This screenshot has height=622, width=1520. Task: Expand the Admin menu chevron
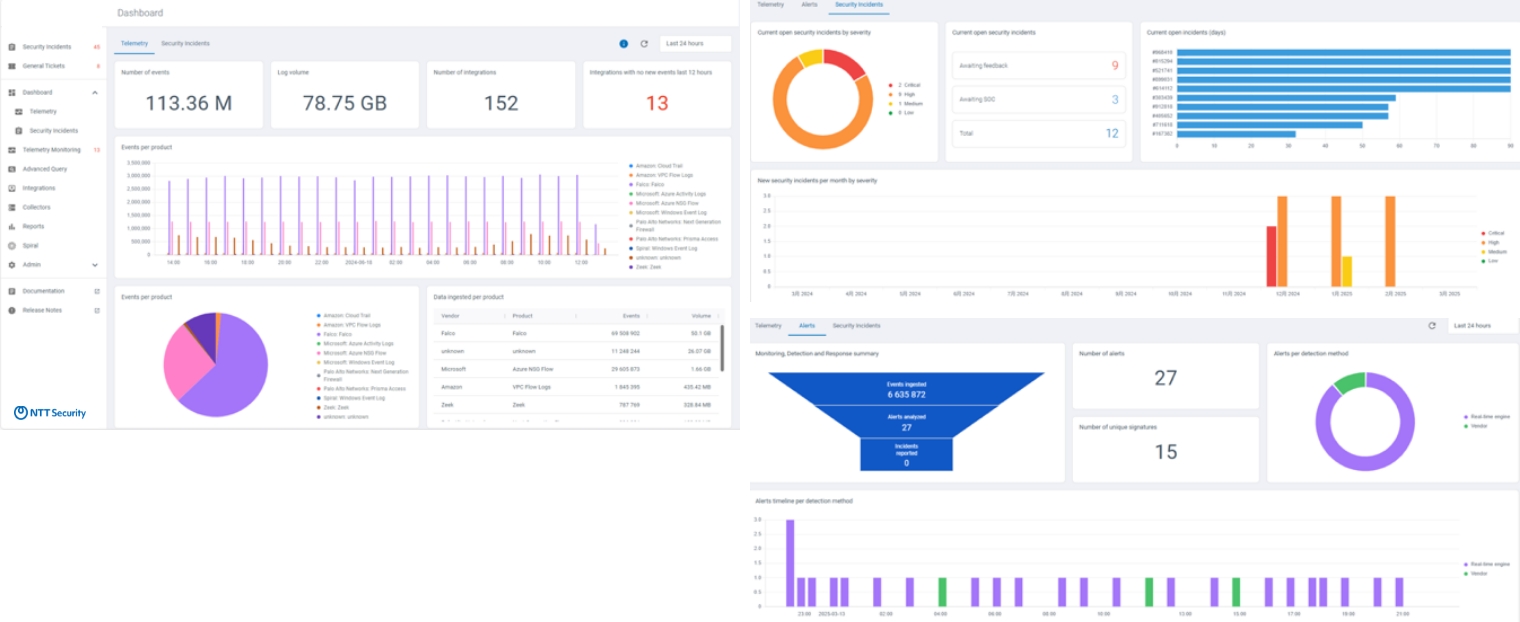tap(95, 265)
